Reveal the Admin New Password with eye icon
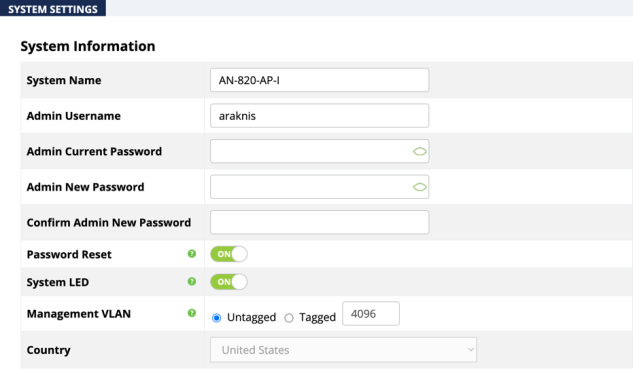This screenshot has height=369, width=633. point(419,187)
